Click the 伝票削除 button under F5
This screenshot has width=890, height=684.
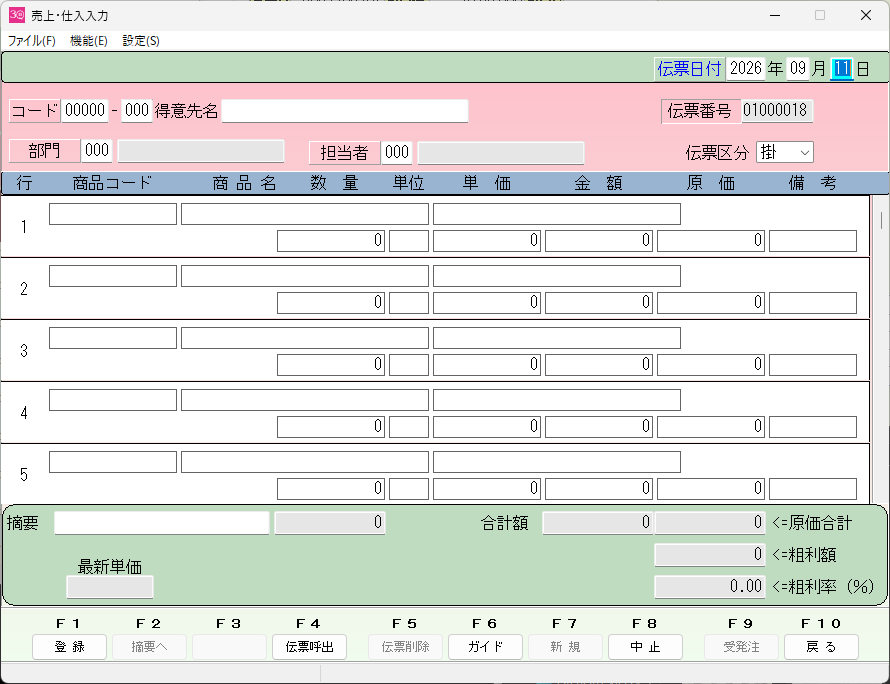coord(405,647)
